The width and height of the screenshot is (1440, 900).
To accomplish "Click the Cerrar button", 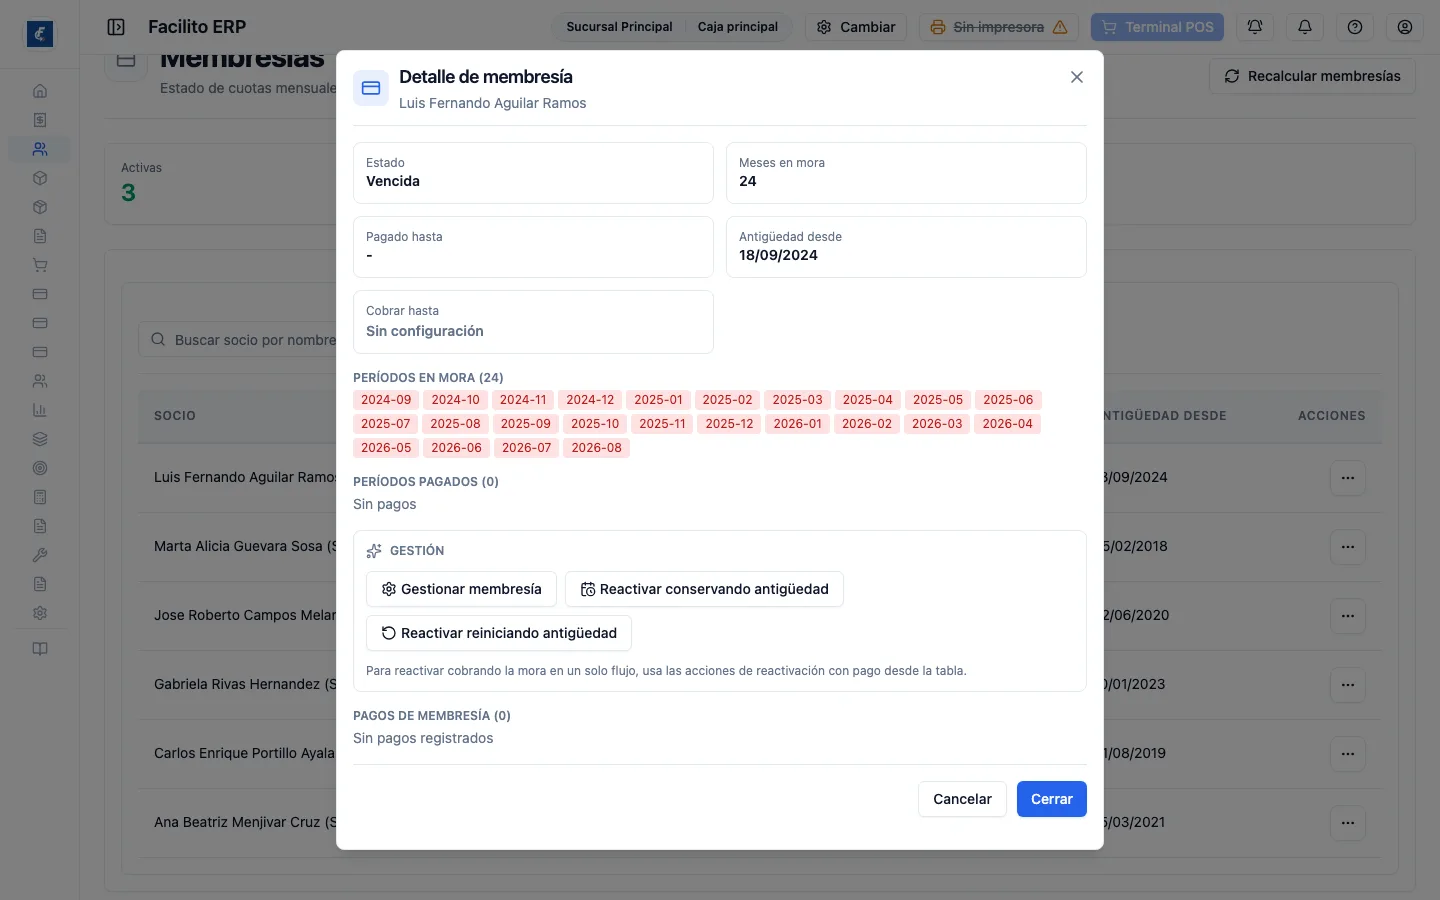I will [x=1052, y=799].
